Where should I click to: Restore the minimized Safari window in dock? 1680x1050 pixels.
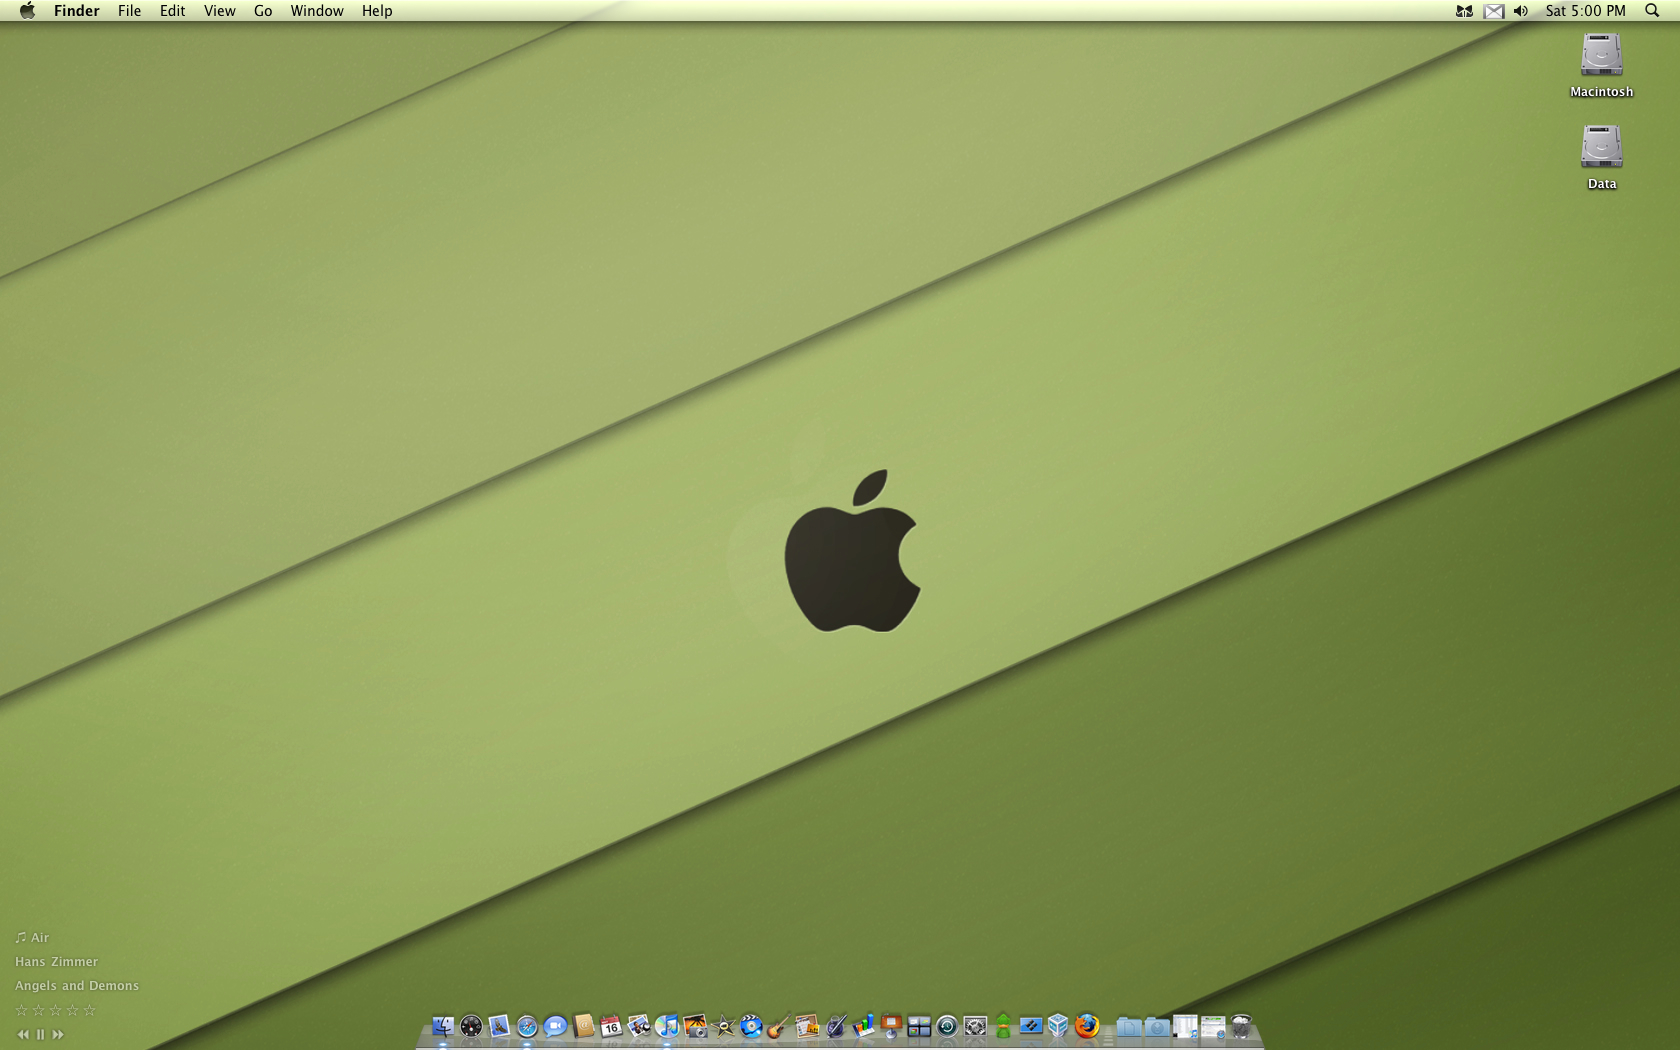1213,1026
